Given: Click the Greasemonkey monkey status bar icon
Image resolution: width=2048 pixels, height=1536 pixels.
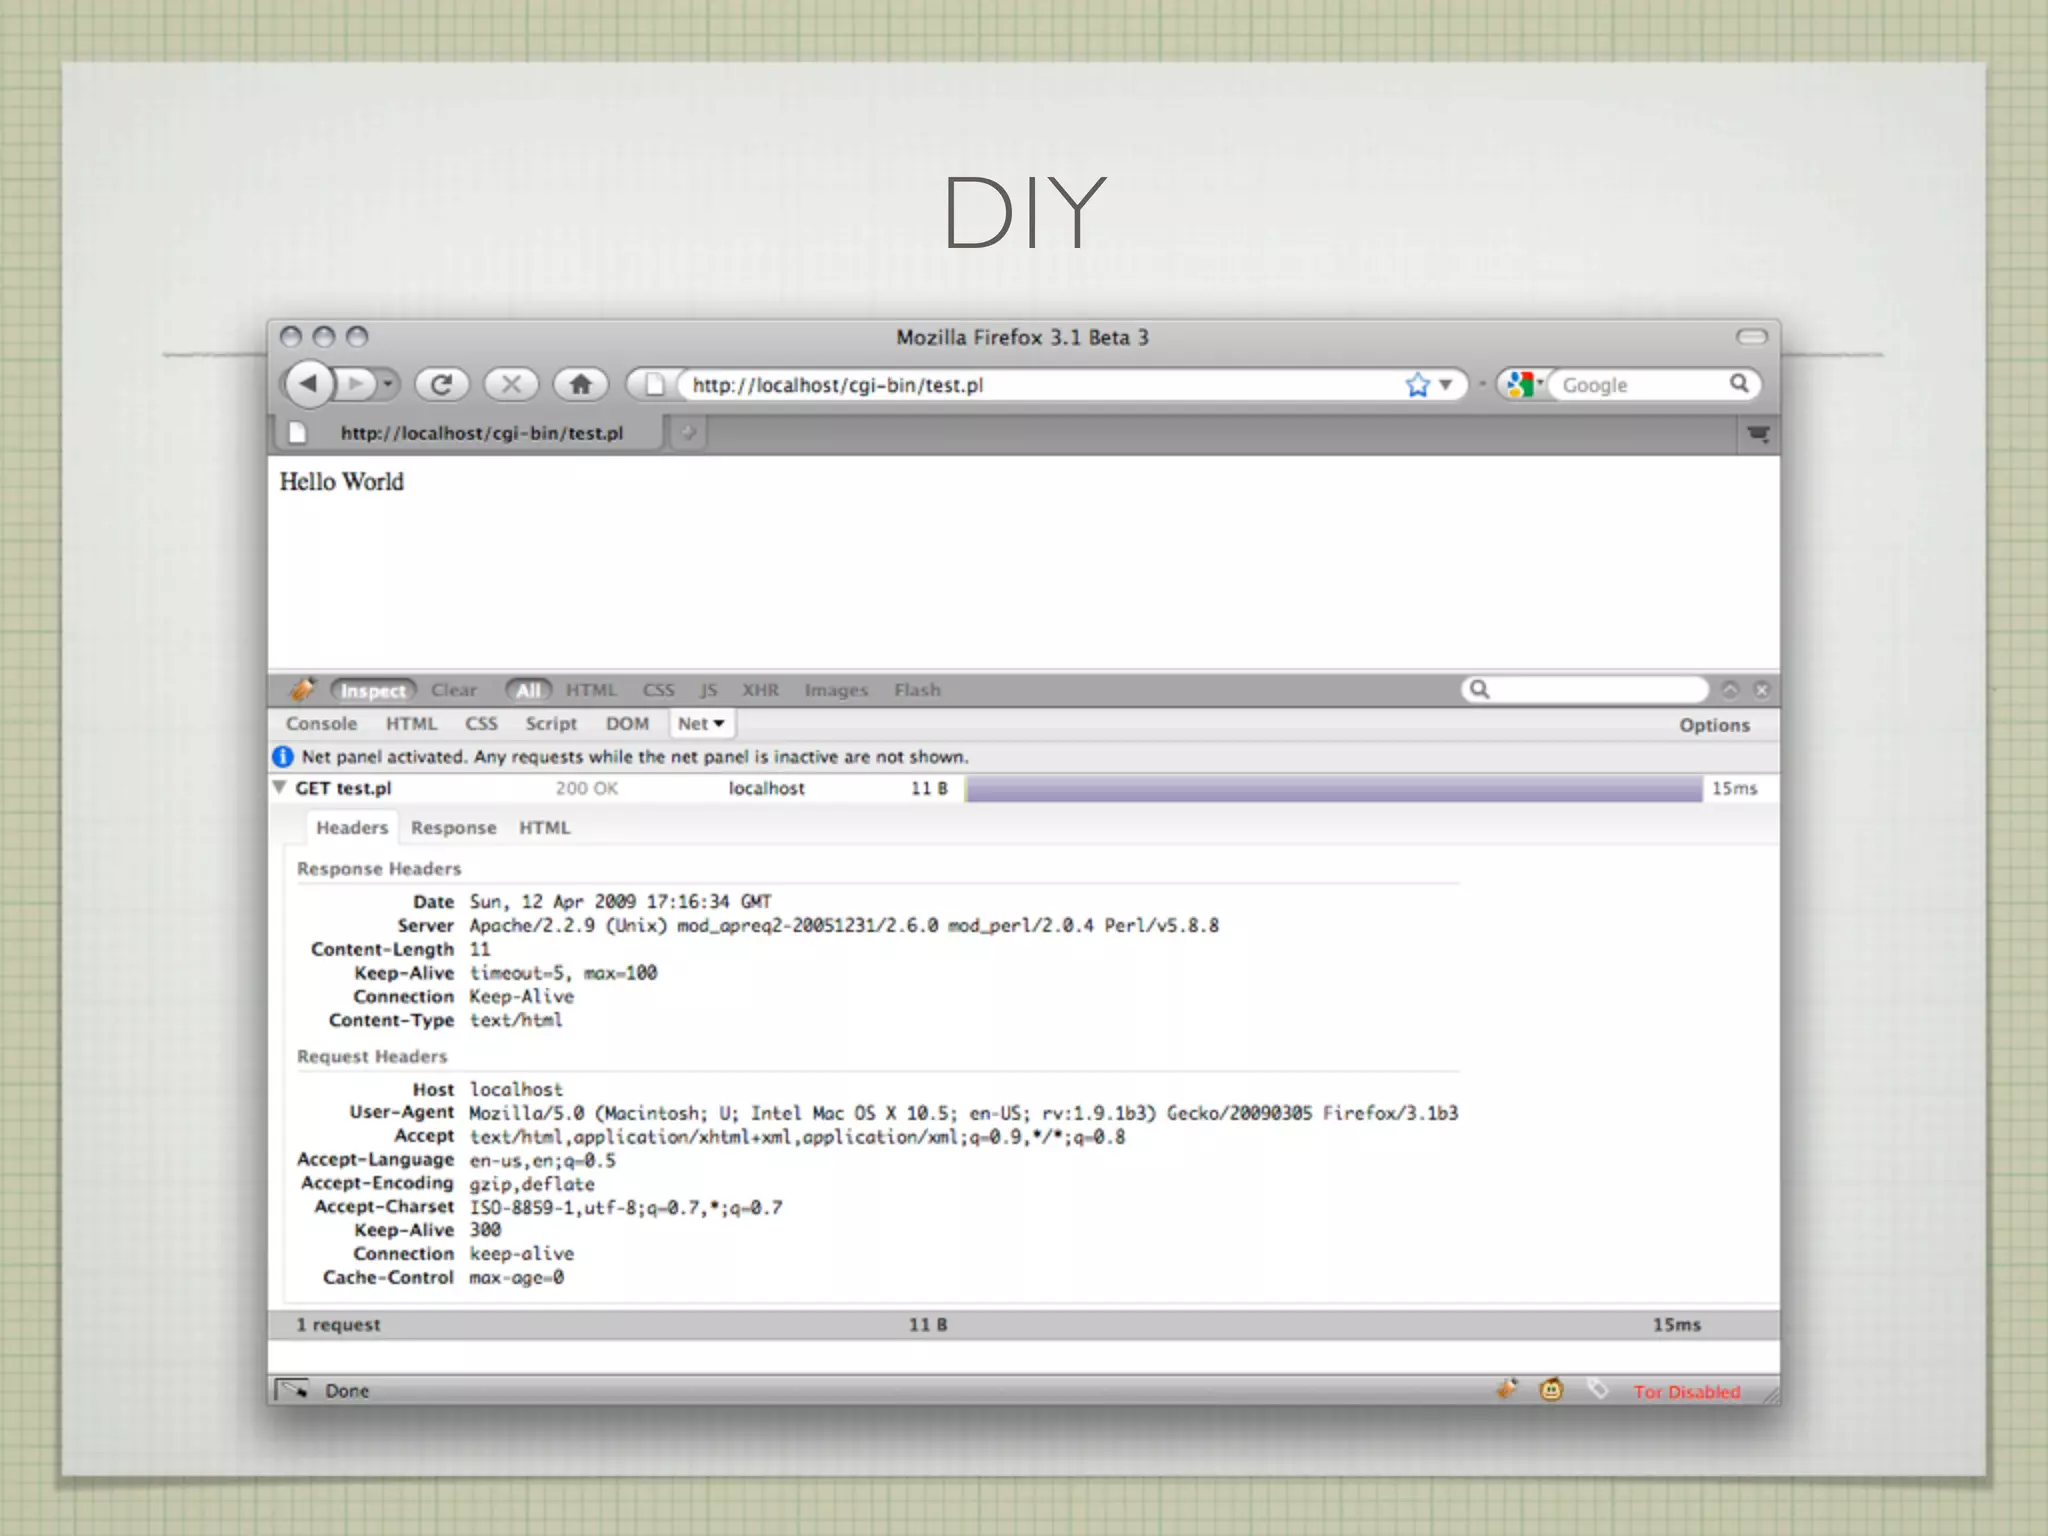Looking at the screenshot, I should (x=1551, y=1390).
